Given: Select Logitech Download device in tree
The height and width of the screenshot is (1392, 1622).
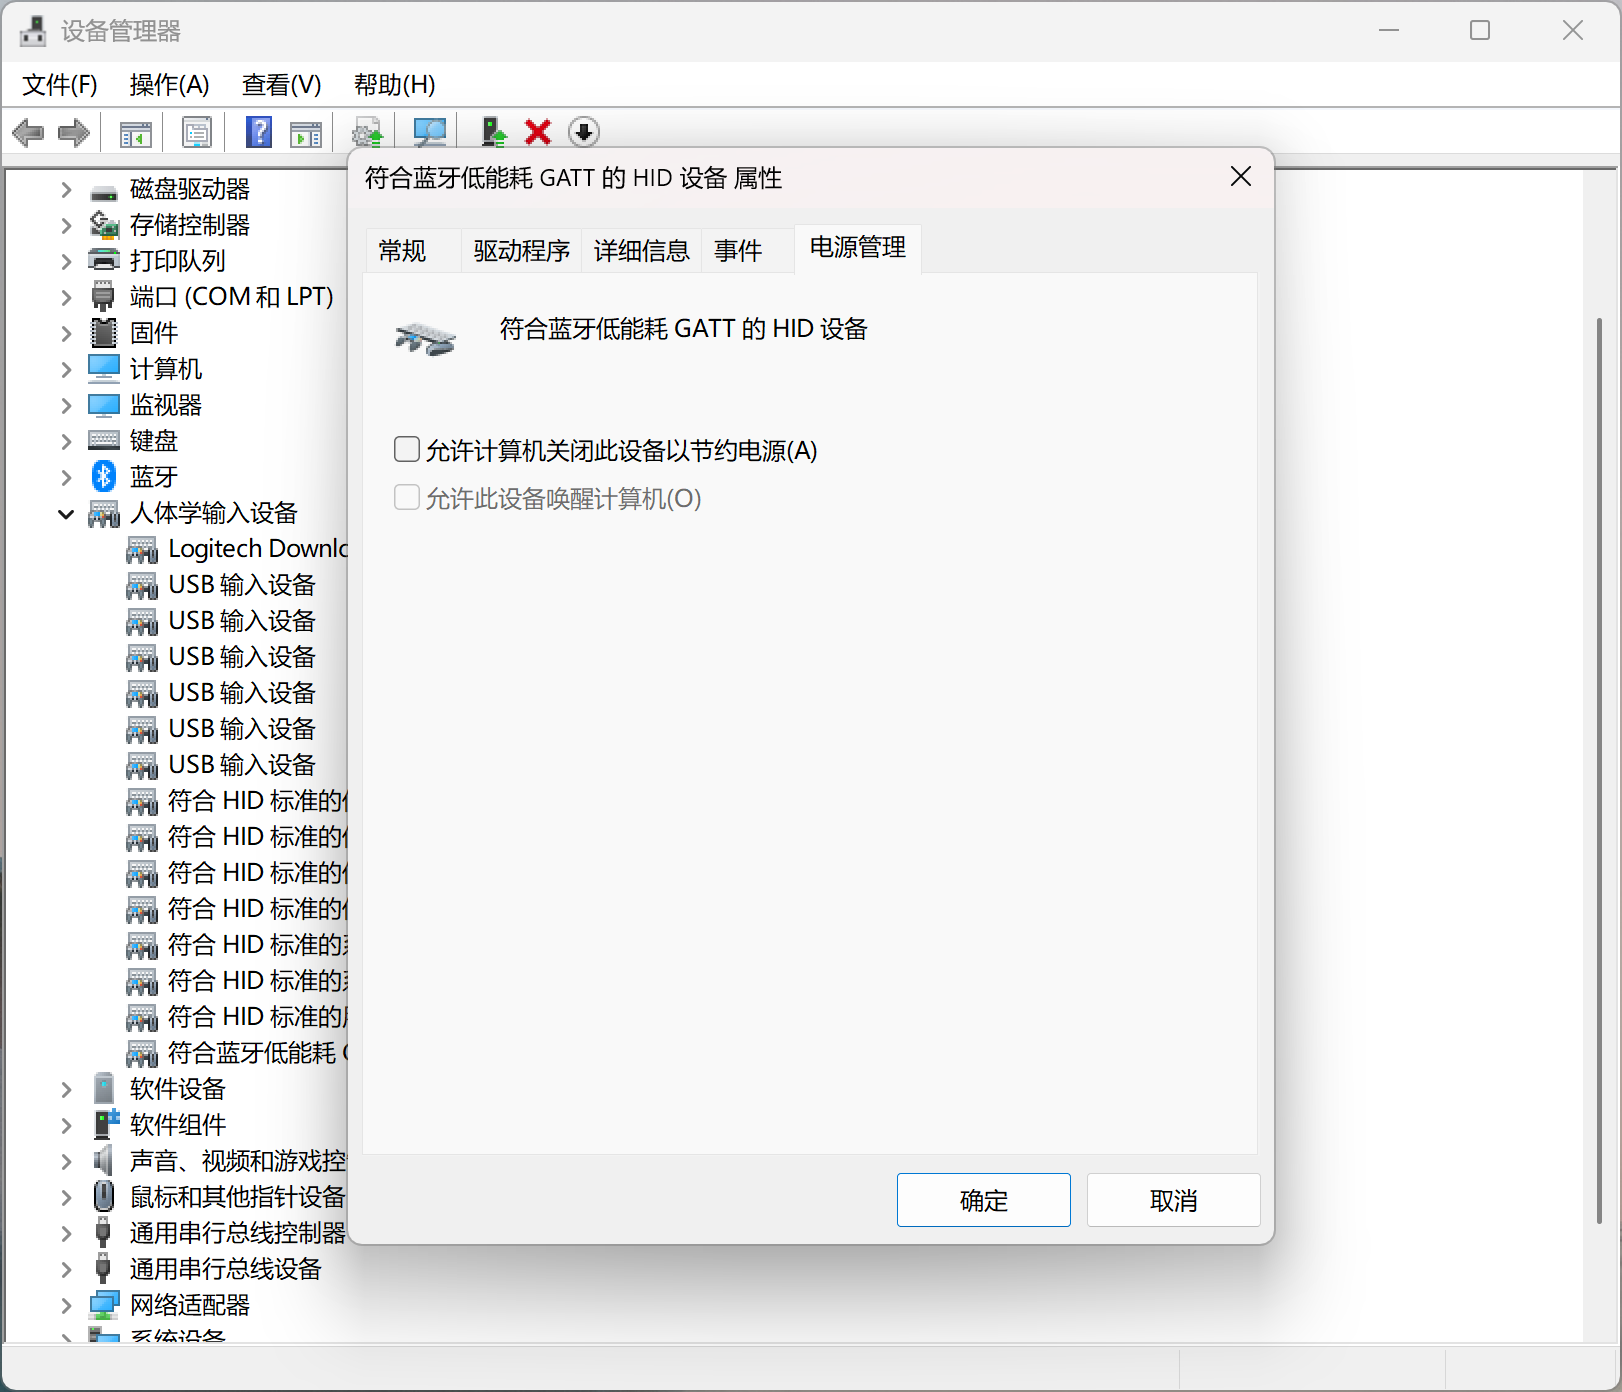Looking at the screenshot, I should pos(256,549).
